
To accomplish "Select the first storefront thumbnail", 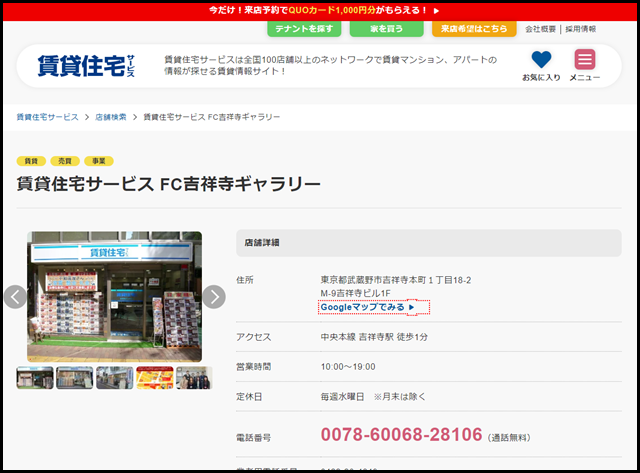I will point(35,378).
